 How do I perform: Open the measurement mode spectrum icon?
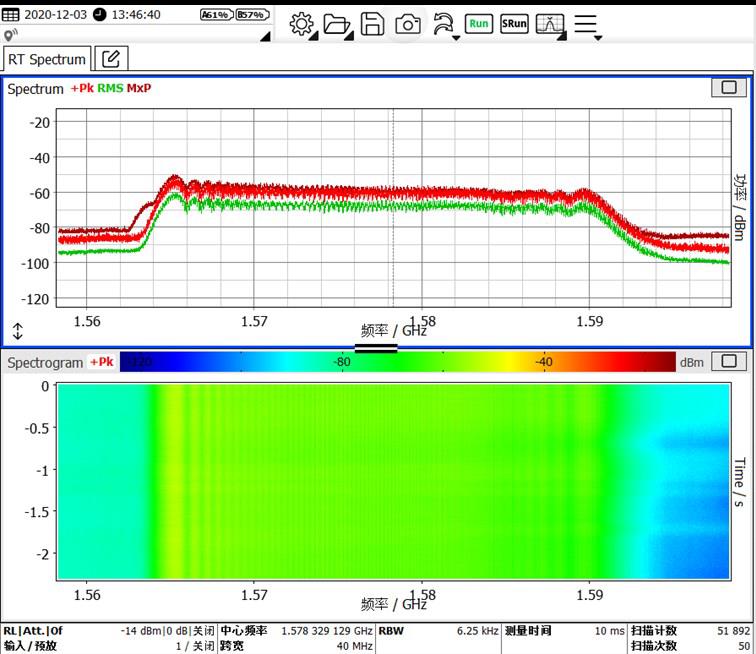pos(549,24)
